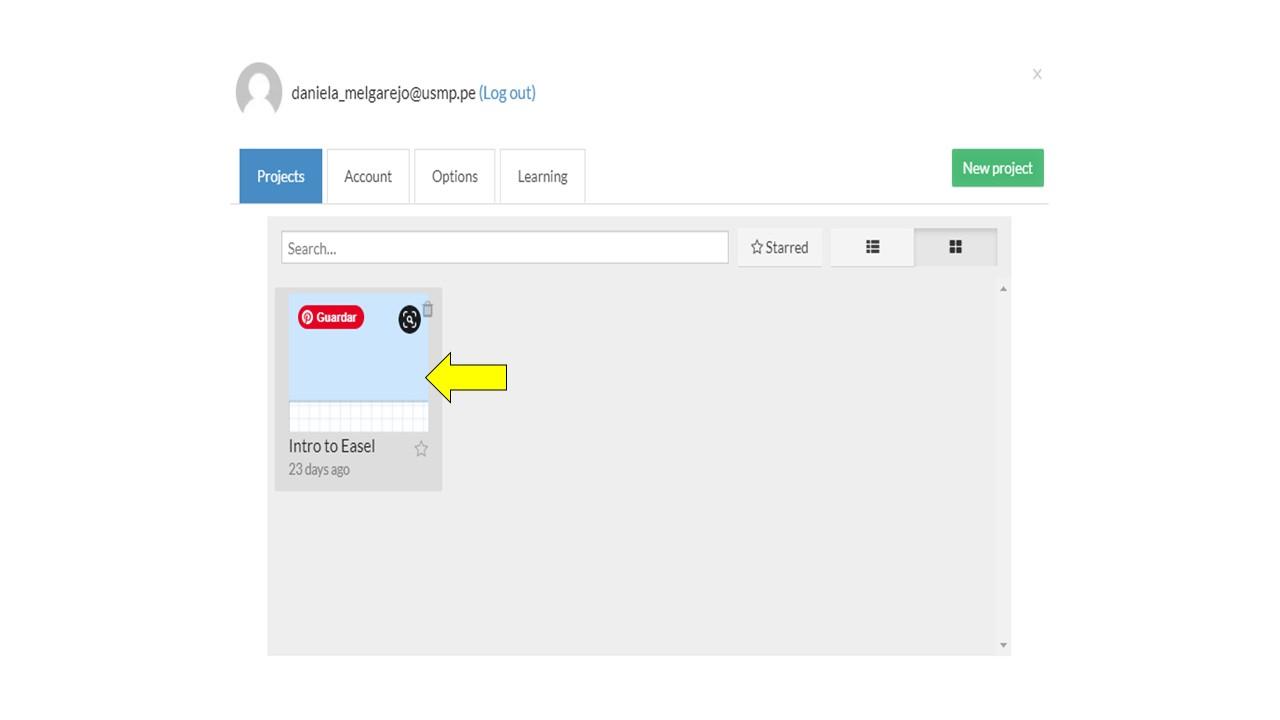
Task: Click the daniela_melgarejo@usmp.pe email text
Action: coord(383,93)
